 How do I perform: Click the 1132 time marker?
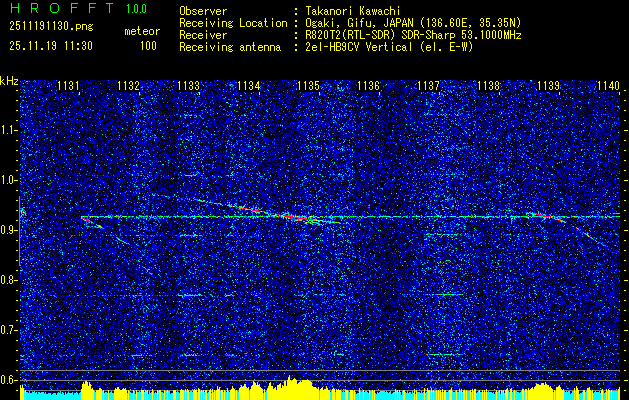[x=128, y=86]
